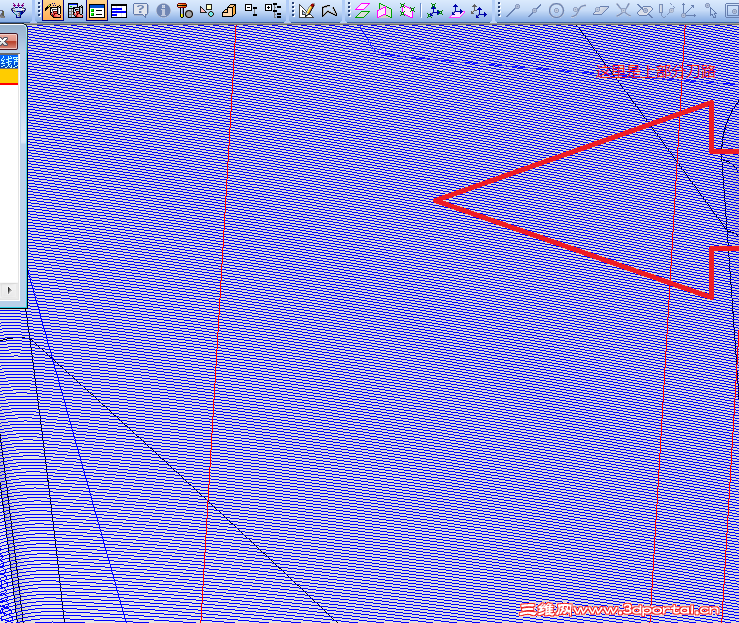
Task: Enable the end point snap icon
Action: coord(513,10)
